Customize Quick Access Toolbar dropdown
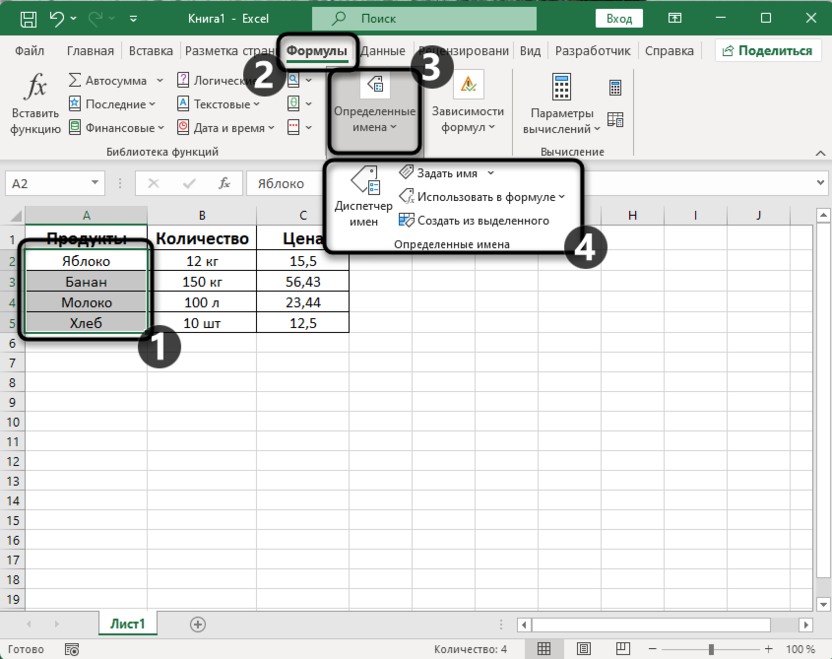This screenshot has height=659, width=832. coord(133,19)
